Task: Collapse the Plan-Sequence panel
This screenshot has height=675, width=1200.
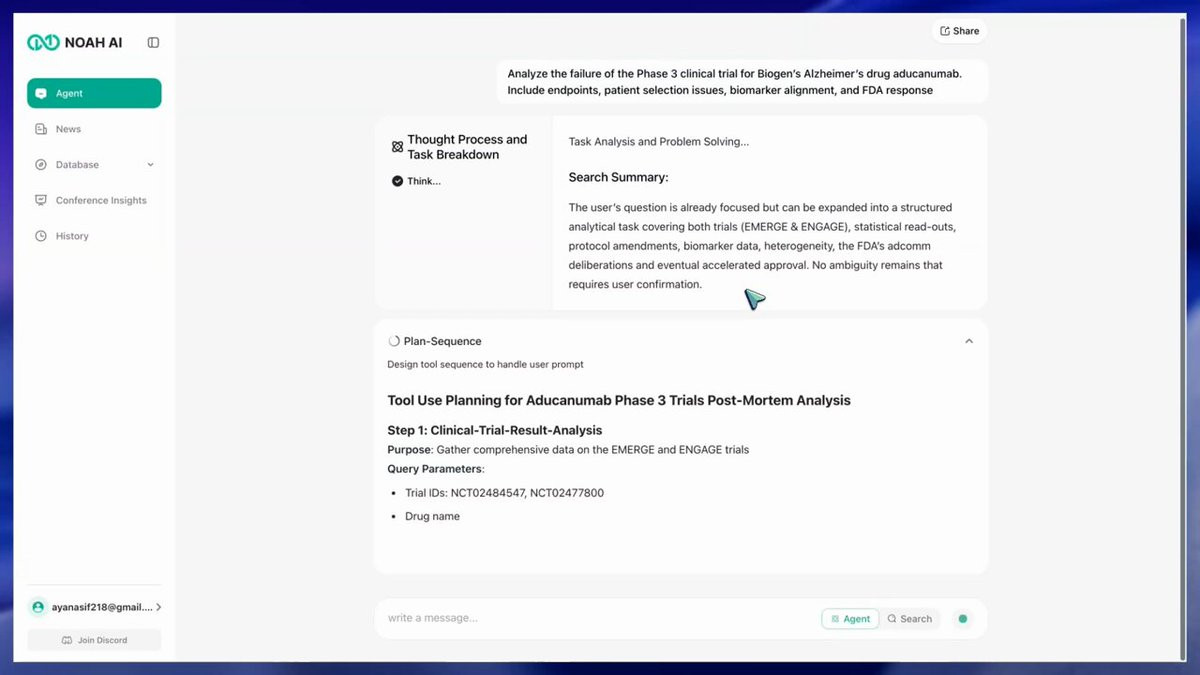Action: click(969, 341)
